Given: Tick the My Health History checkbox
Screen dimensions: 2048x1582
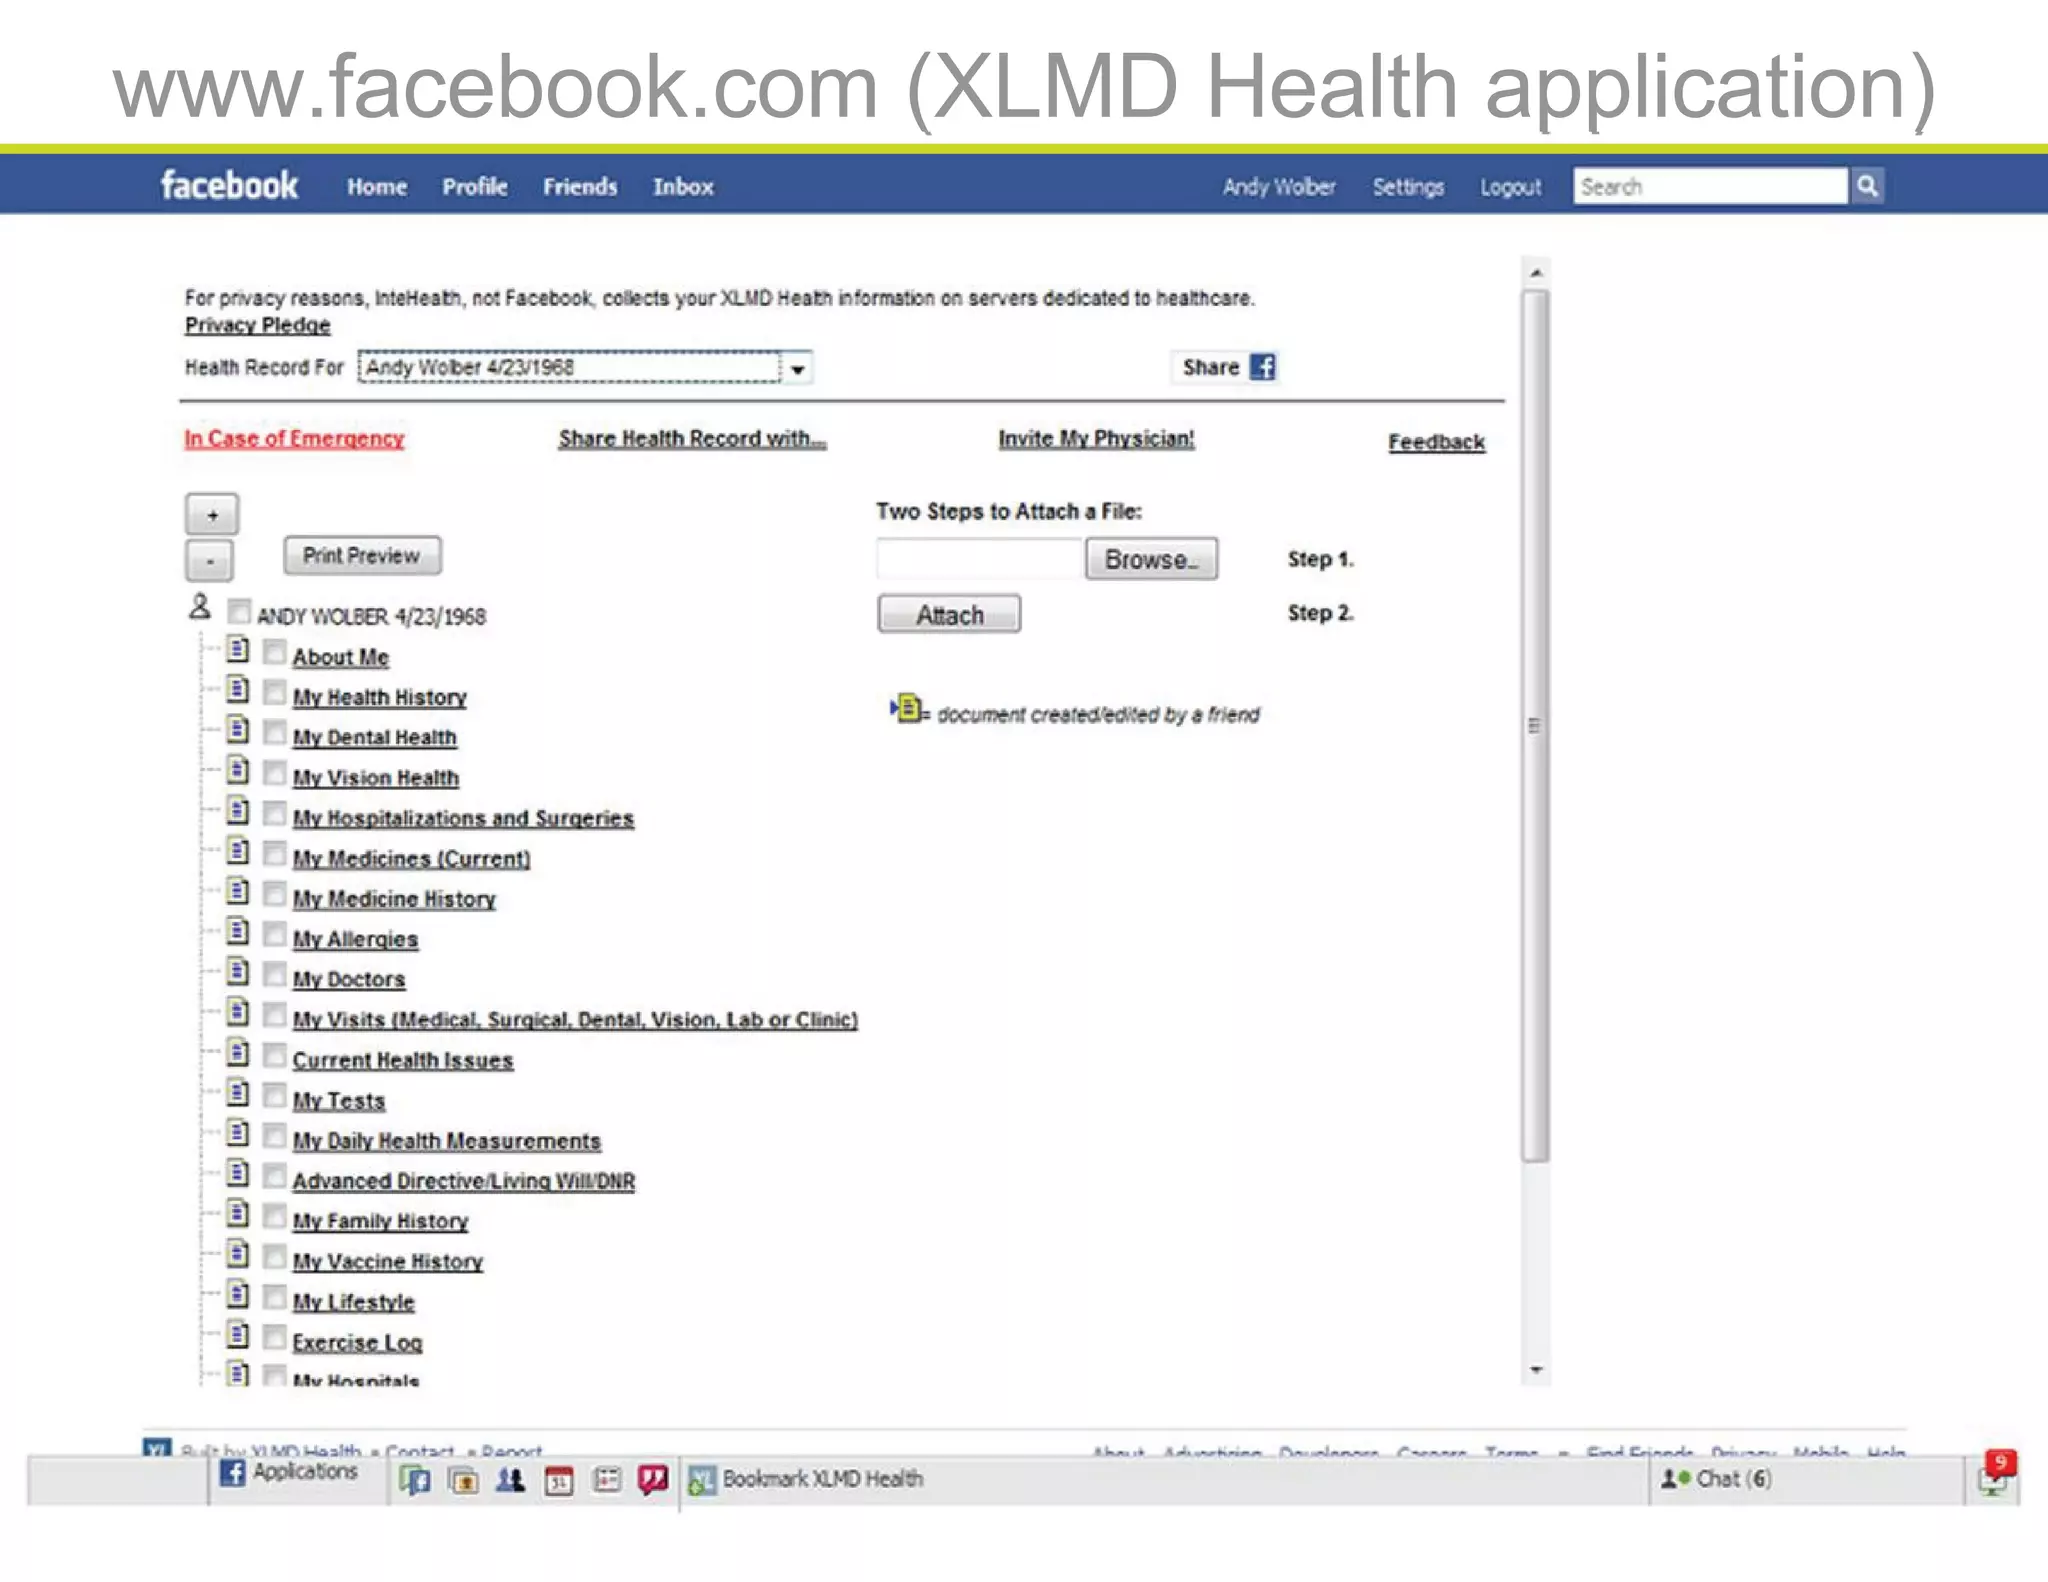Looking at the screenshot, I should pos(275,693).
